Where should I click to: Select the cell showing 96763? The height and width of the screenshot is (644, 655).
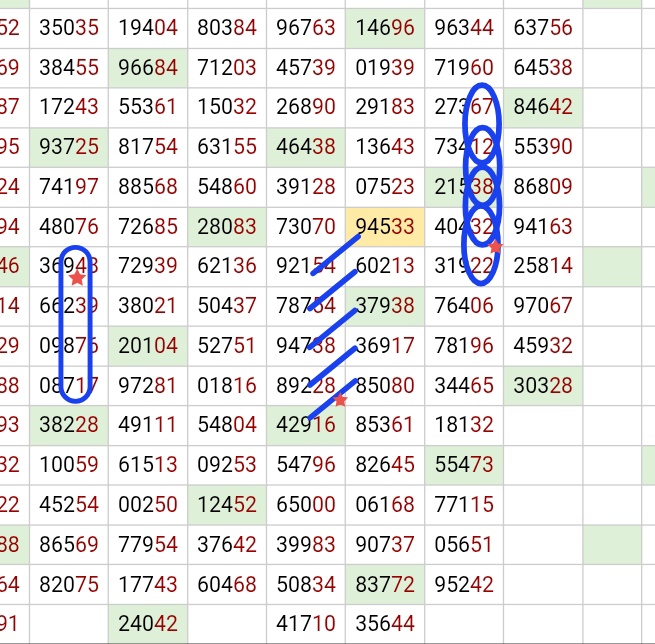[306, 28]
